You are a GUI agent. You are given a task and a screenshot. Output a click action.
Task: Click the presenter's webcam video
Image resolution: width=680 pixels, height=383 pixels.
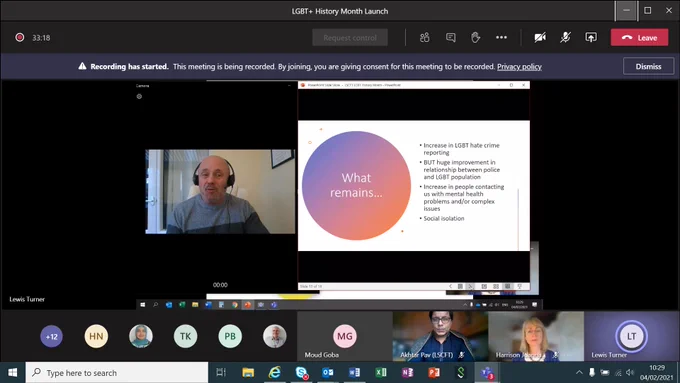point(220,192)
